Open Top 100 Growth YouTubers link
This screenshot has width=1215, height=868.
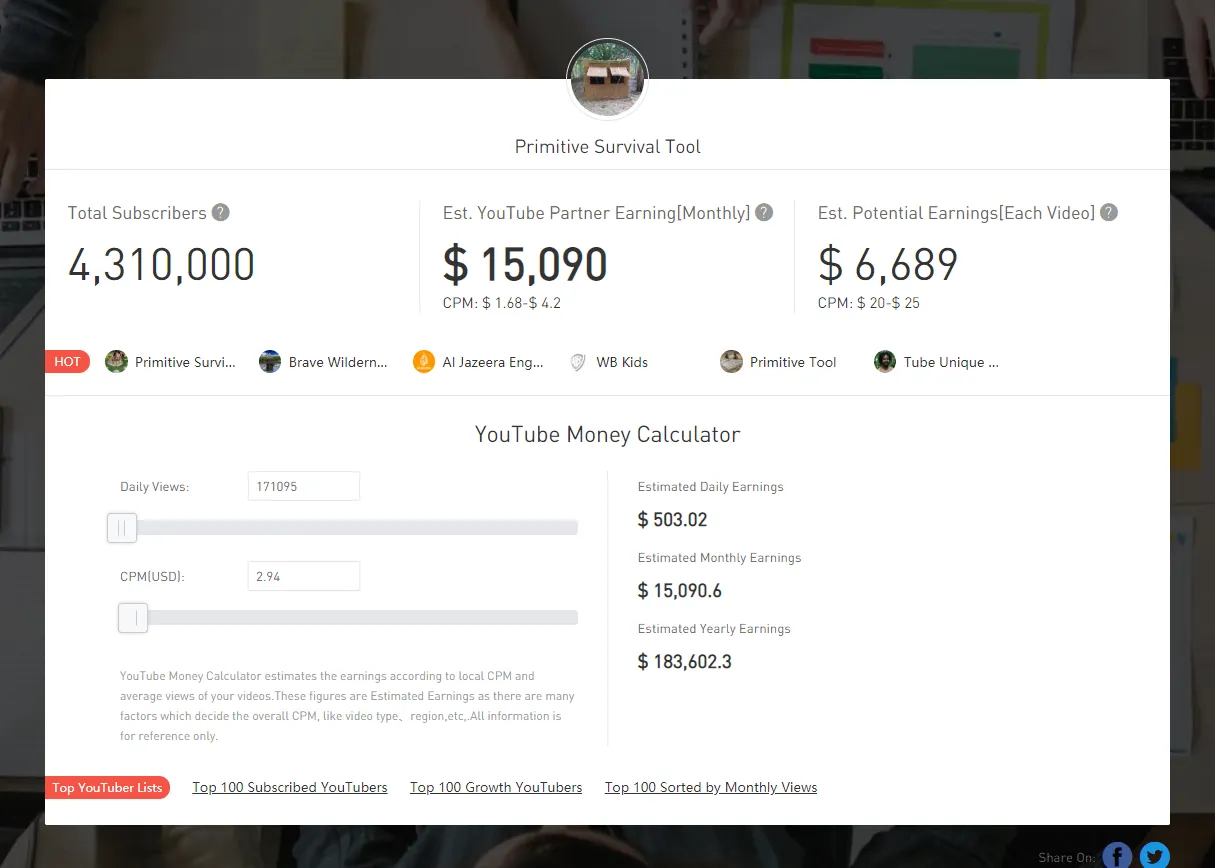tap(496, 788)
